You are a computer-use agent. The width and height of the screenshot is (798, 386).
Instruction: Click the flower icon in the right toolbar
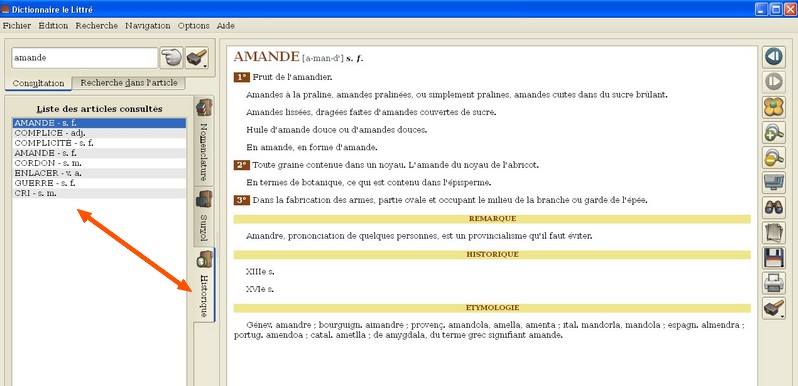pos(774,107)
